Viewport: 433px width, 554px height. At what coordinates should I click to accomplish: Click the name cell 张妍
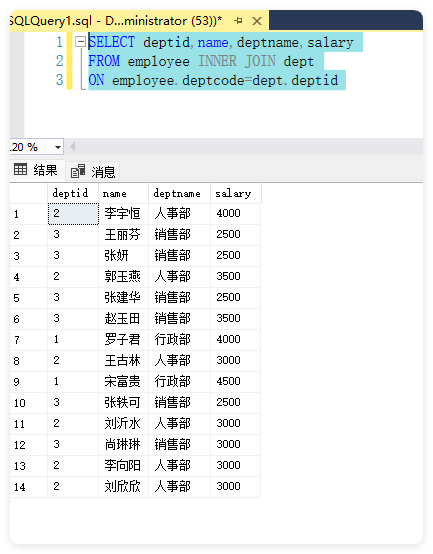coord(124,255)
